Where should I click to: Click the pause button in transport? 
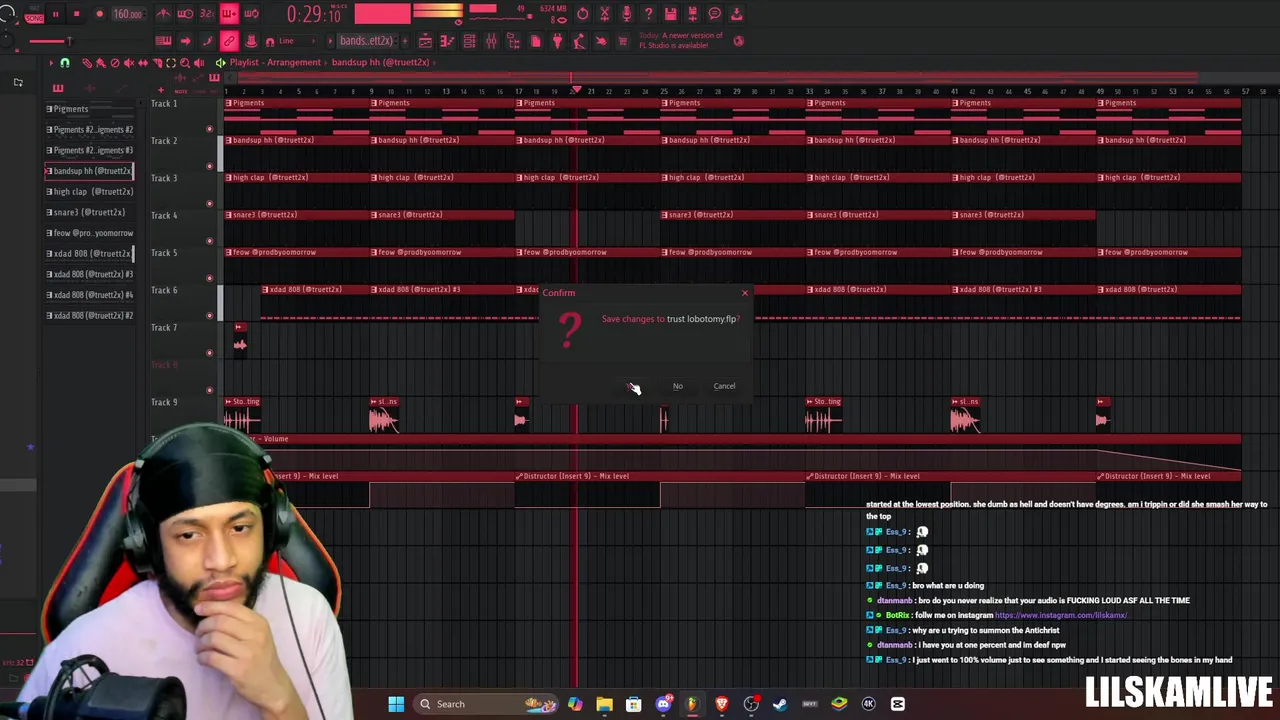(x=55, y=14)
